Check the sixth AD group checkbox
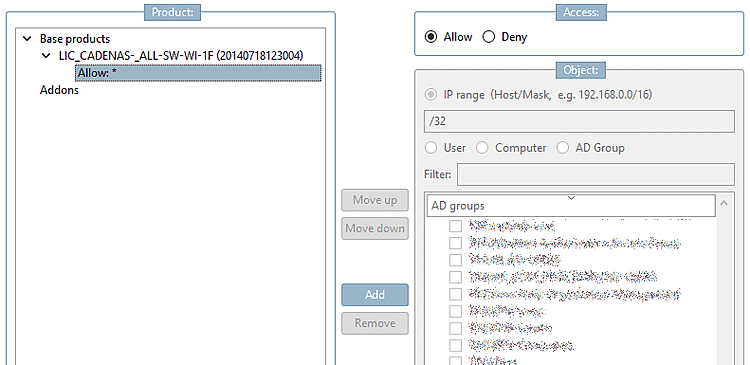The width and height of the screenshot is (750, 365). click(455, 311)
